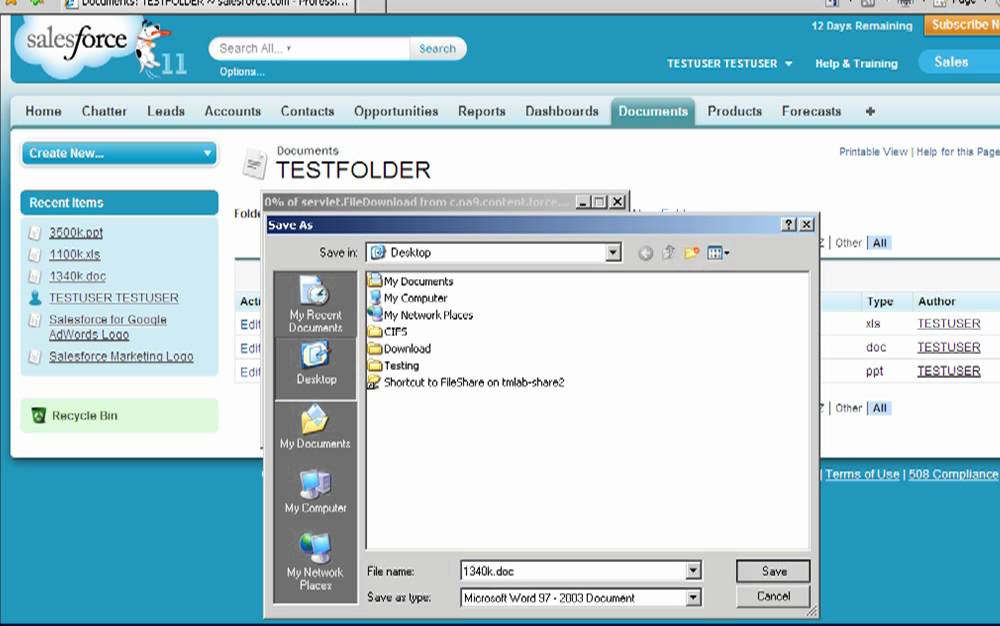Viewport: 1000px width, 626px height.
Task: Open the Sales app menu
Action: tap(959, 62)
